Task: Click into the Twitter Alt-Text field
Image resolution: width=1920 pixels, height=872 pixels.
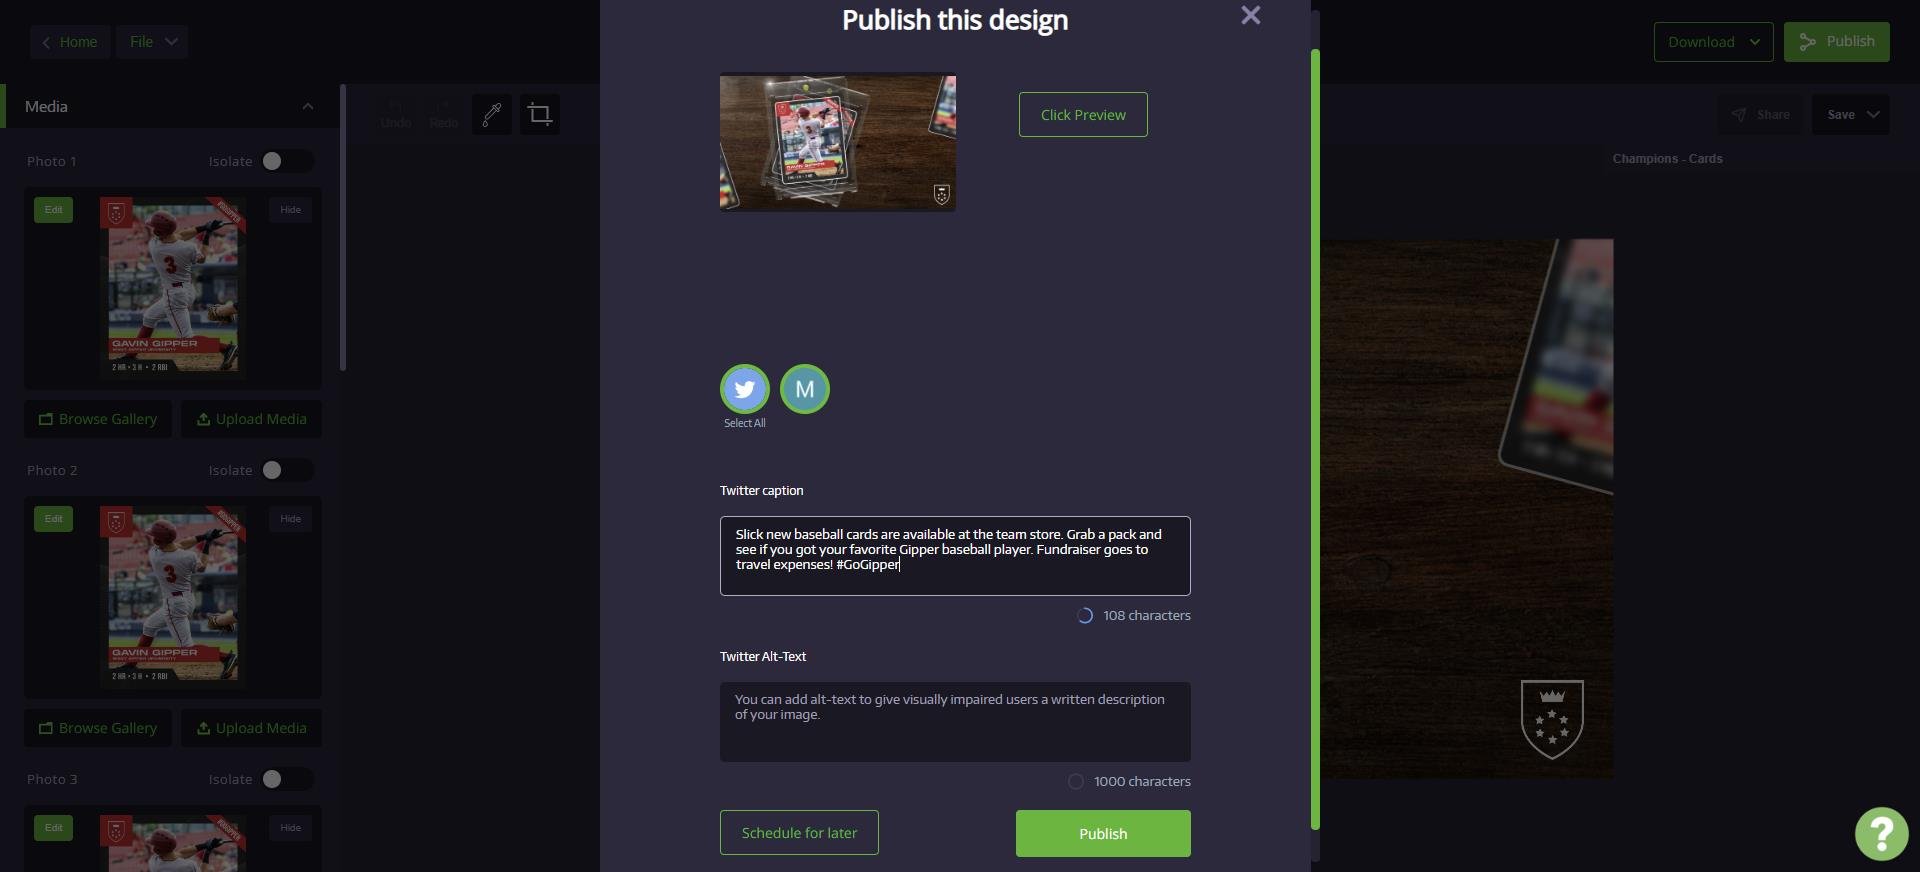Action: coord(955,722)
